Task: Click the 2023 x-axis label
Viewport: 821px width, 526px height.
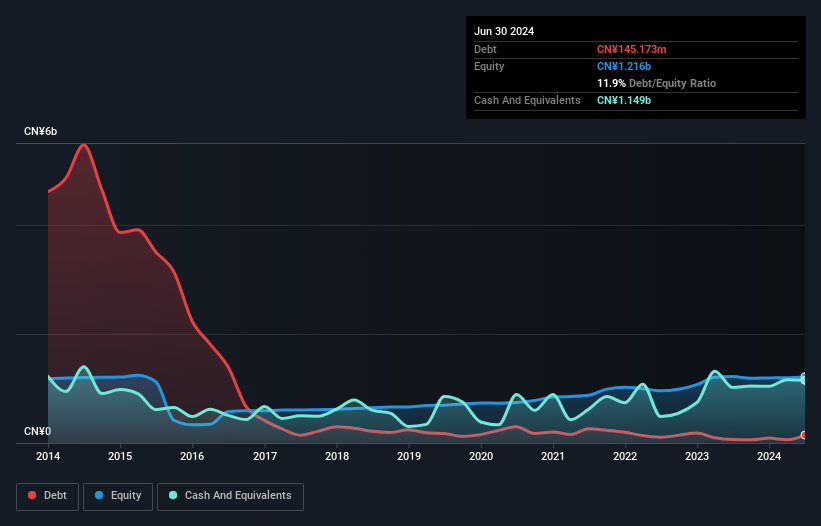Action: 697,456
